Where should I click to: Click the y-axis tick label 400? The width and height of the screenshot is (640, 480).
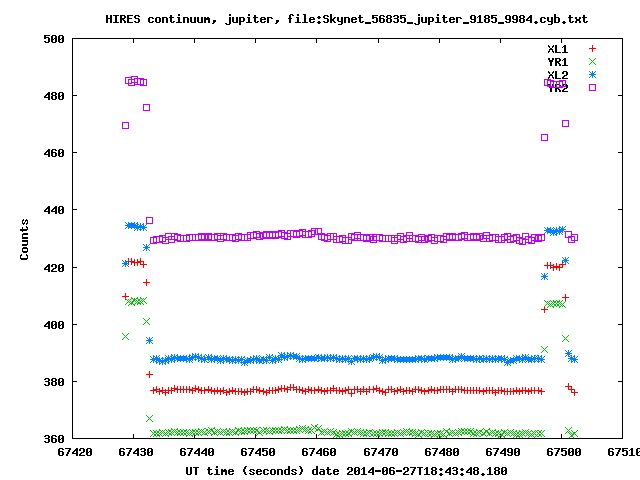(x=54, y=325)
